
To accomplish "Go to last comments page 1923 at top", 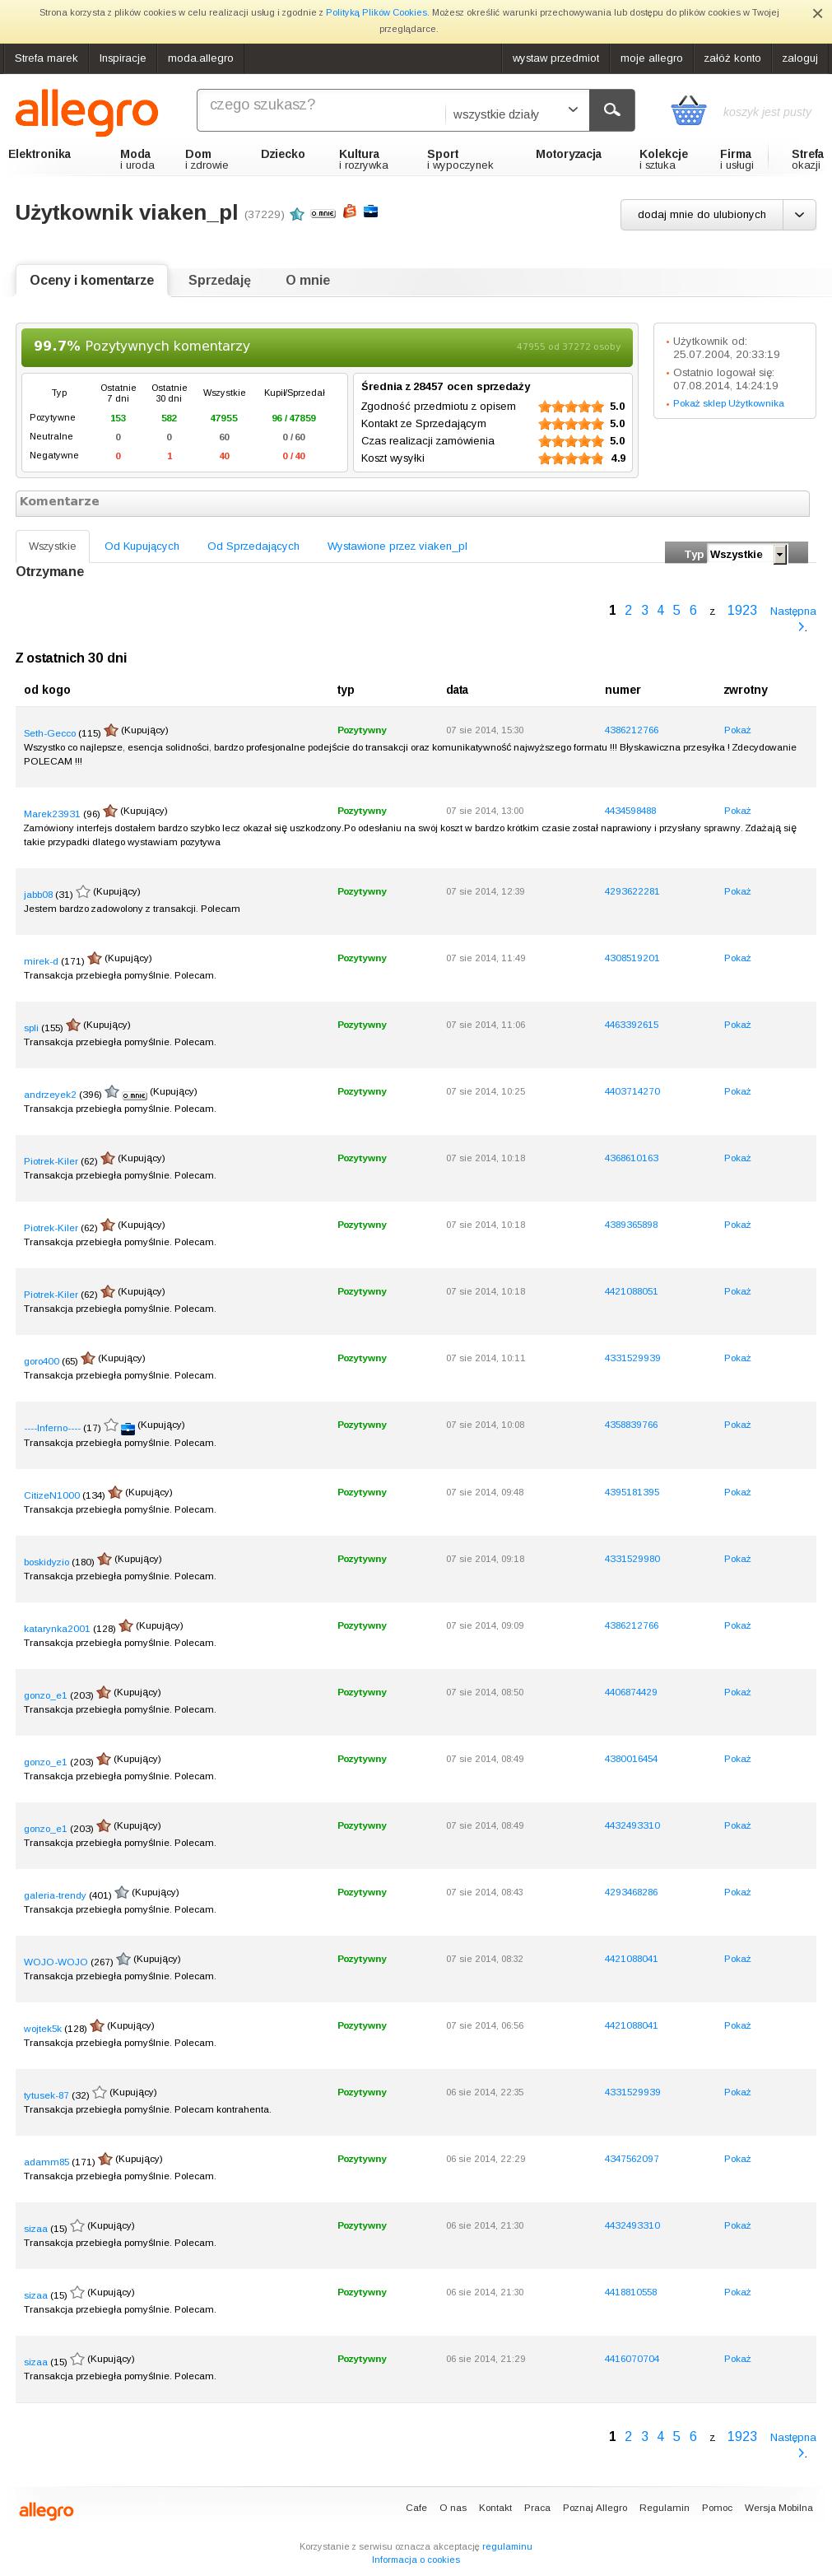I will pos(741,610).
